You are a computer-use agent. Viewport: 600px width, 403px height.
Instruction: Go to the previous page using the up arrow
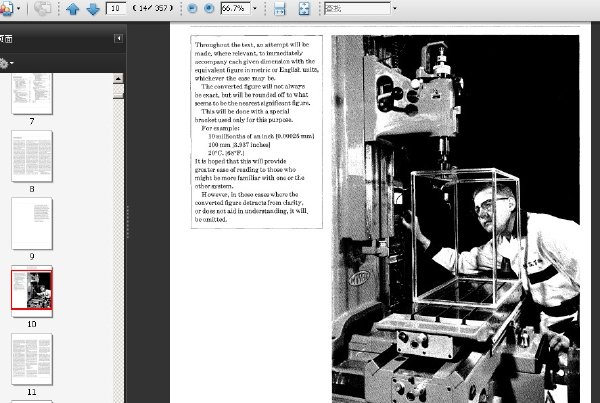(x=73, y=9)
